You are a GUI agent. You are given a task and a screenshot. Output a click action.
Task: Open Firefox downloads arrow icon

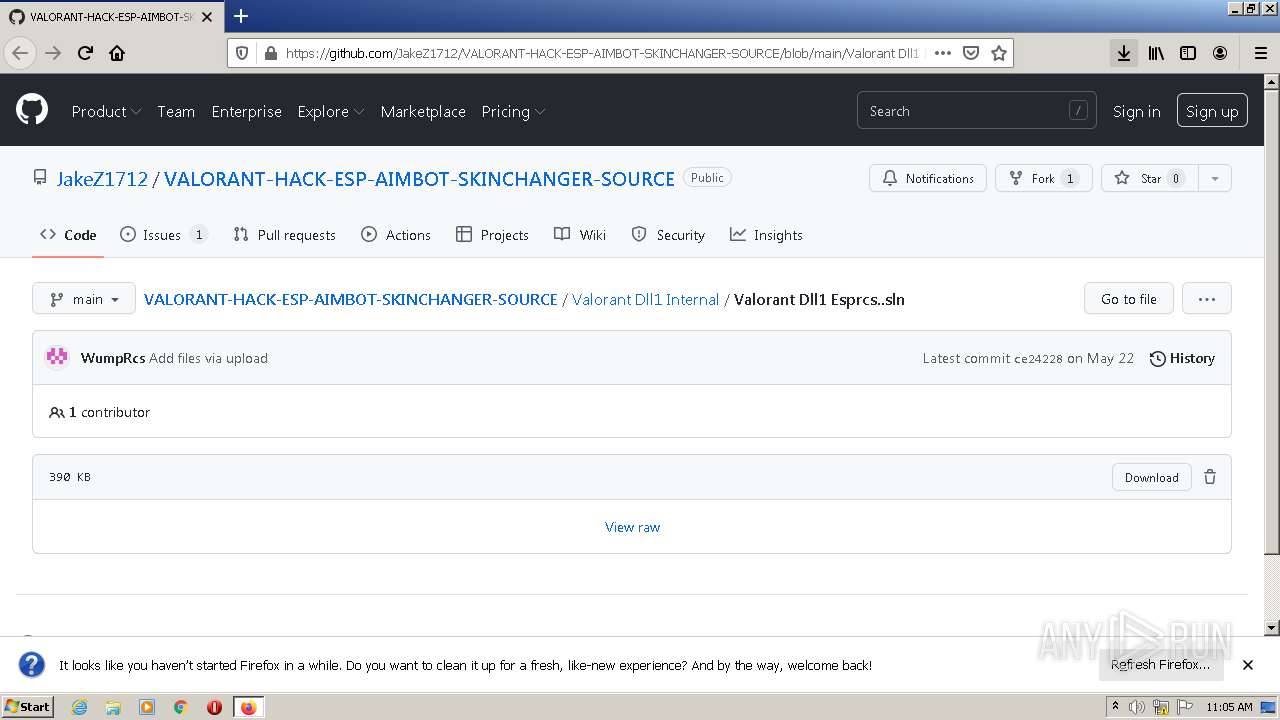coord(1124,53)
